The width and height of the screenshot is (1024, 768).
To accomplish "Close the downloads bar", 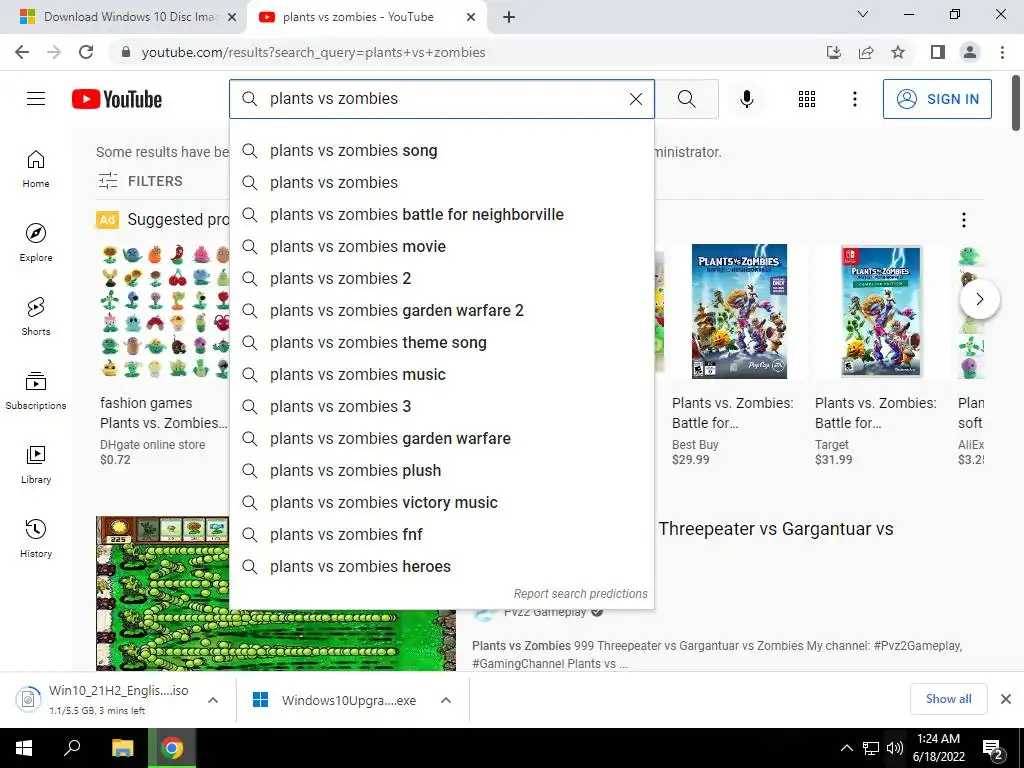I will click(1006, 699).
